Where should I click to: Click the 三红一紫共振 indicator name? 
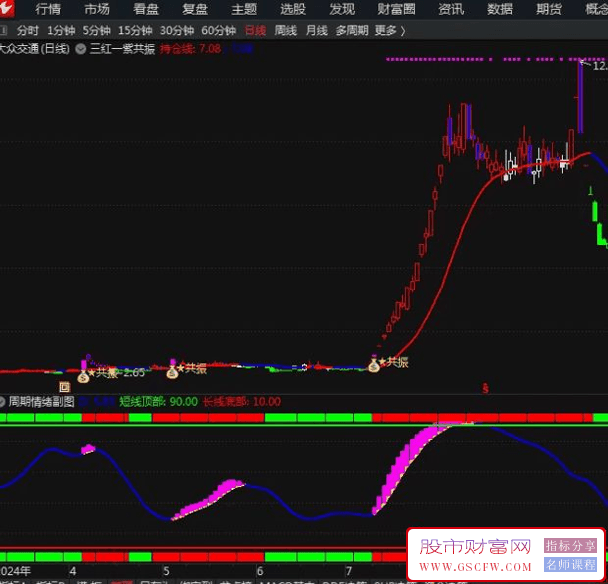click(x=122, y=49)
